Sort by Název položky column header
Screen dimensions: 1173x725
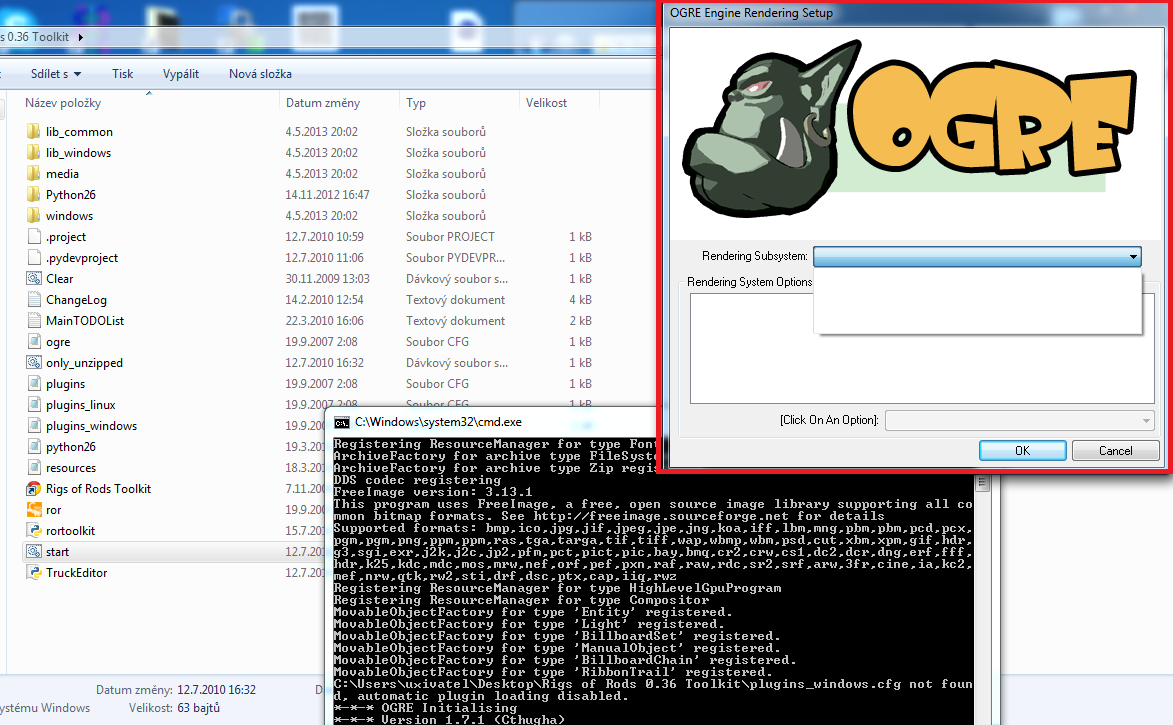pos(63,103)
